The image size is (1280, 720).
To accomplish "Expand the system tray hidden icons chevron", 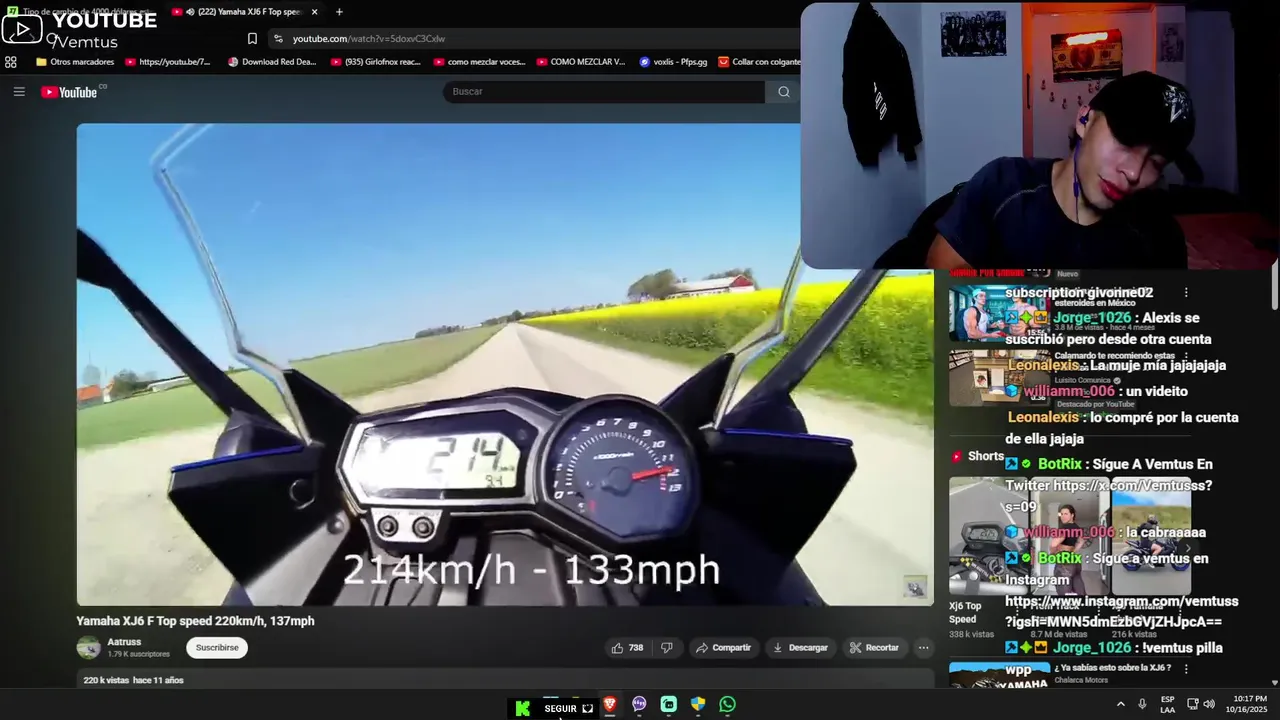I will click(1120, 704).
